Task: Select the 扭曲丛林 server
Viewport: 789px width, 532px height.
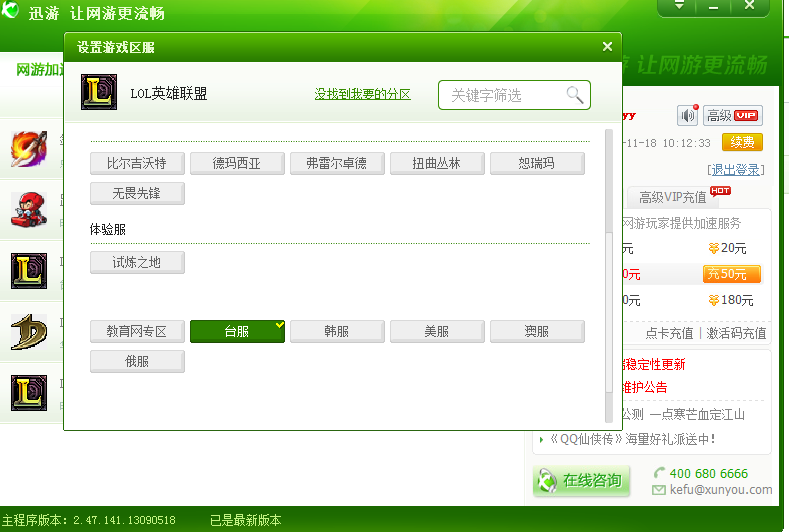Action: coord(437,164)
